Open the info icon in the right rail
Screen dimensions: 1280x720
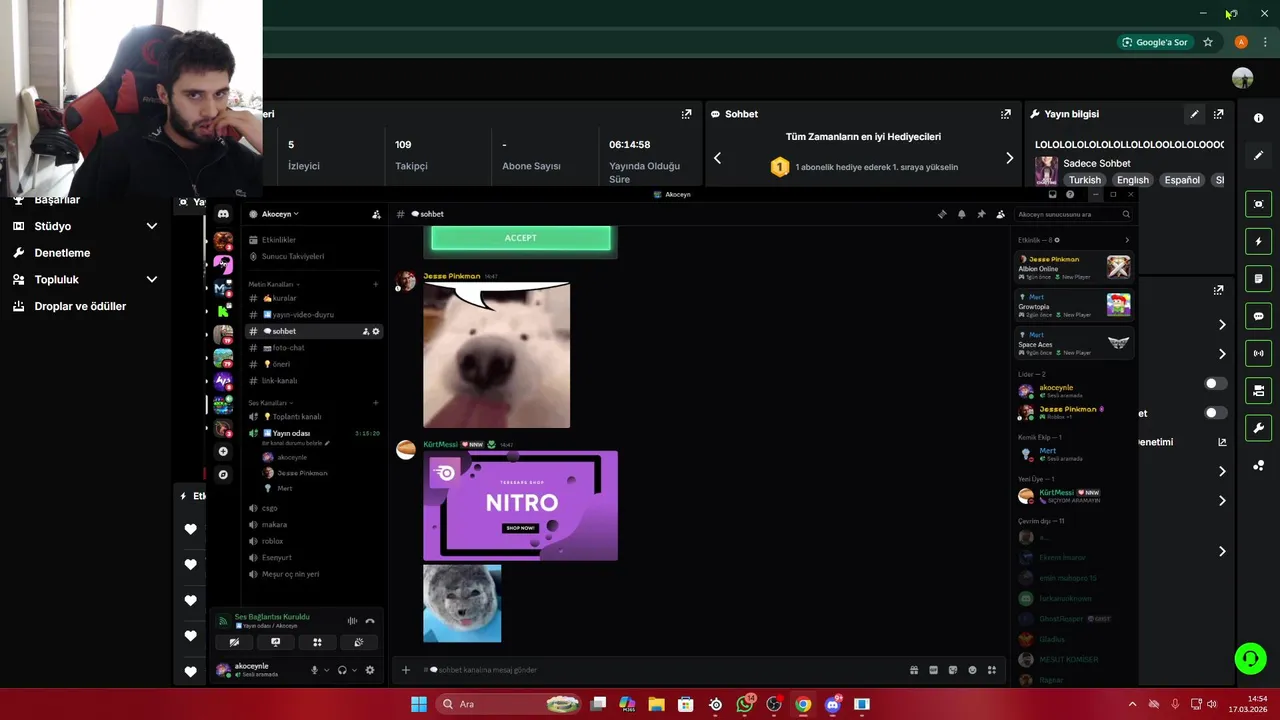(1258, 118)
